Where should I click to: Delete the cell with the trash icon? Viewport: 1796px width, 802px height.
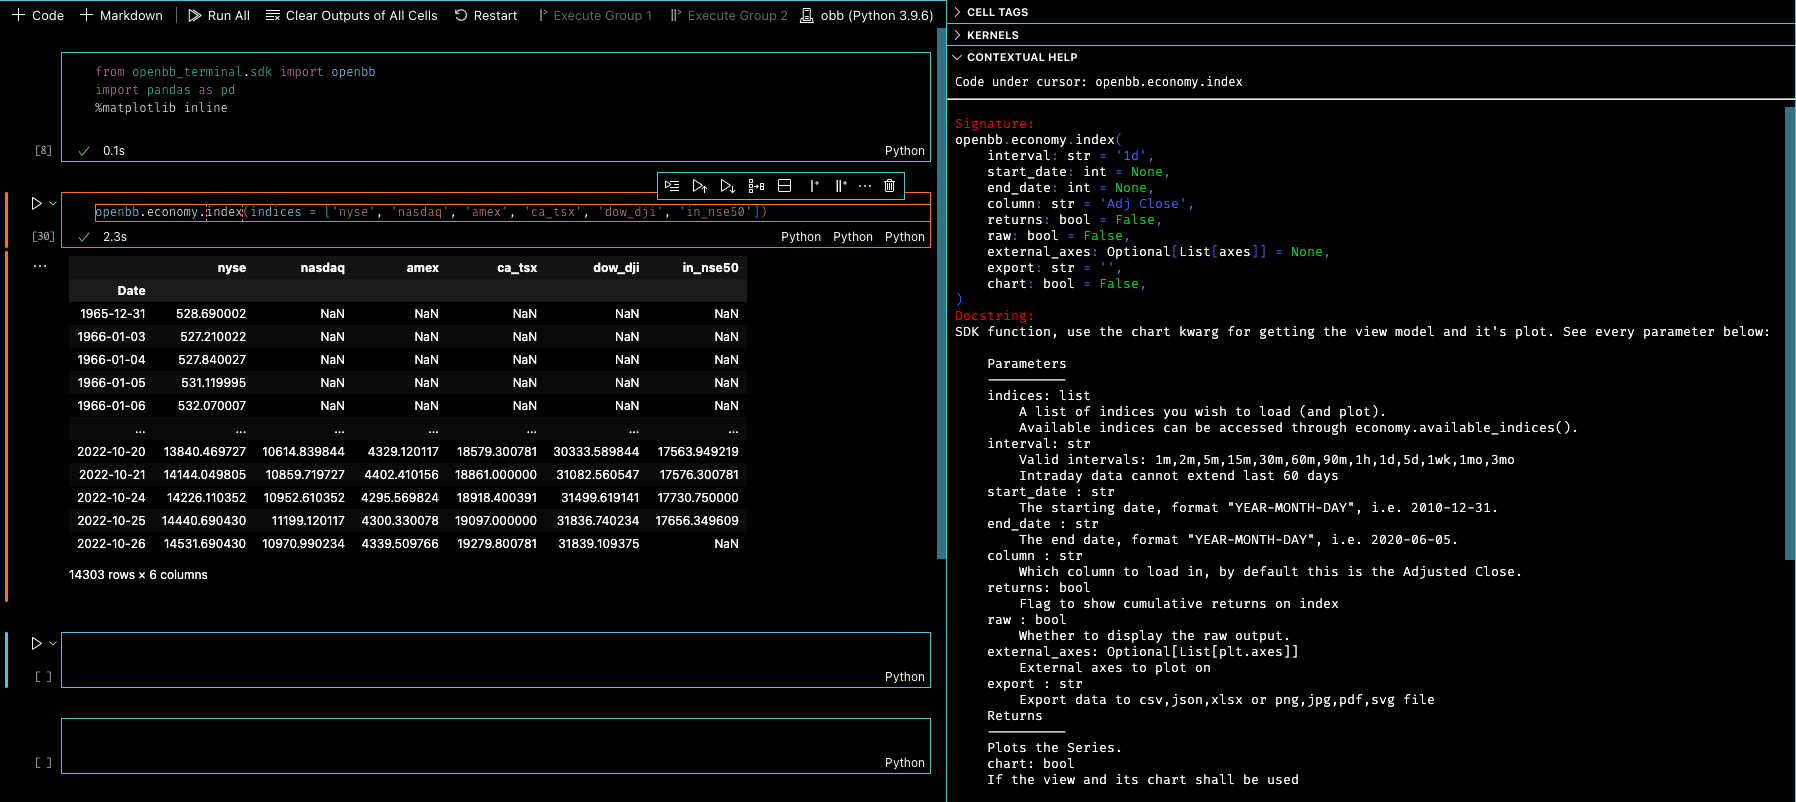[889, 186]
